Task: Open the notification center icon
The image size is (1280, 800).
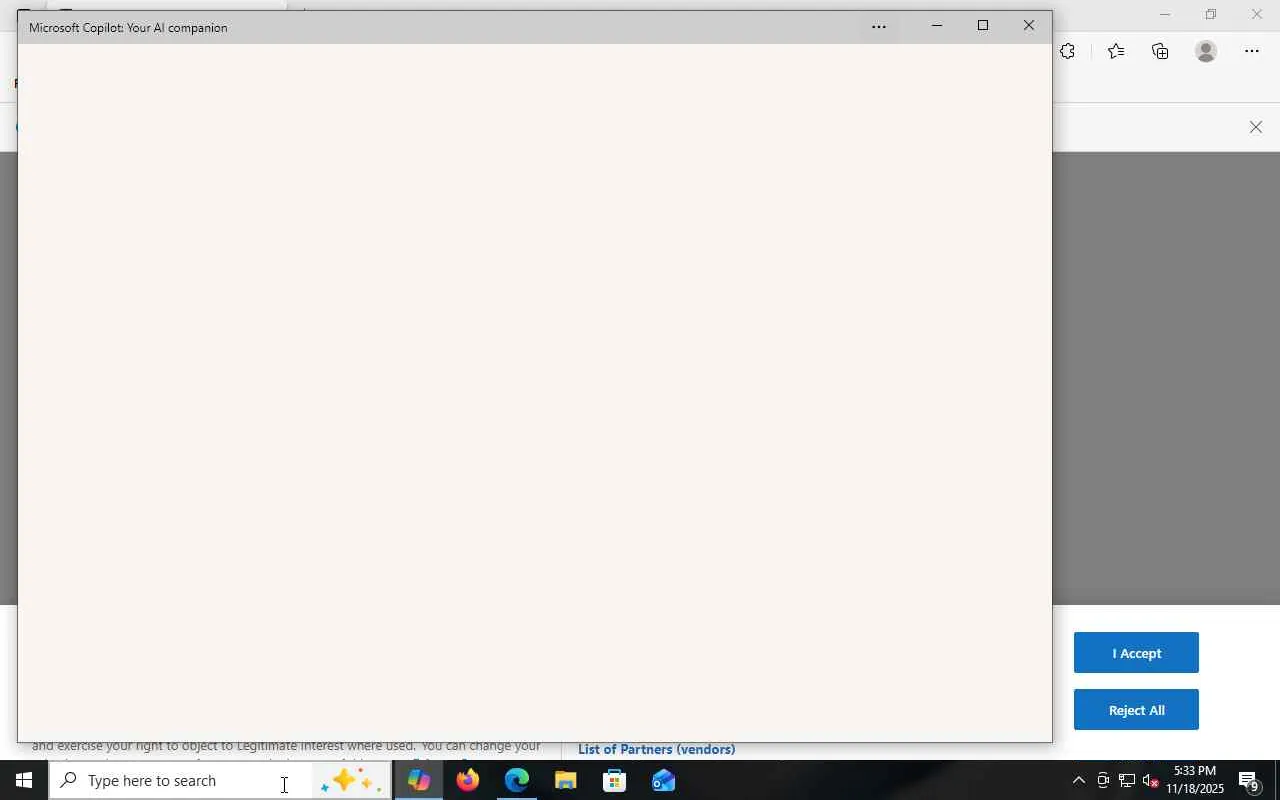Action: click(1249, 780)
